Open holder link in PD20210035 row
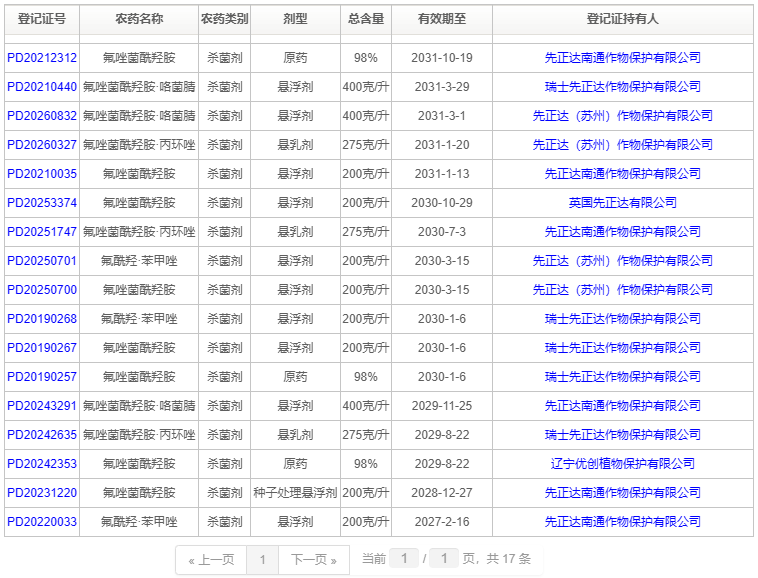The height and width of the screenshot is (578, 758). (623, 174)
